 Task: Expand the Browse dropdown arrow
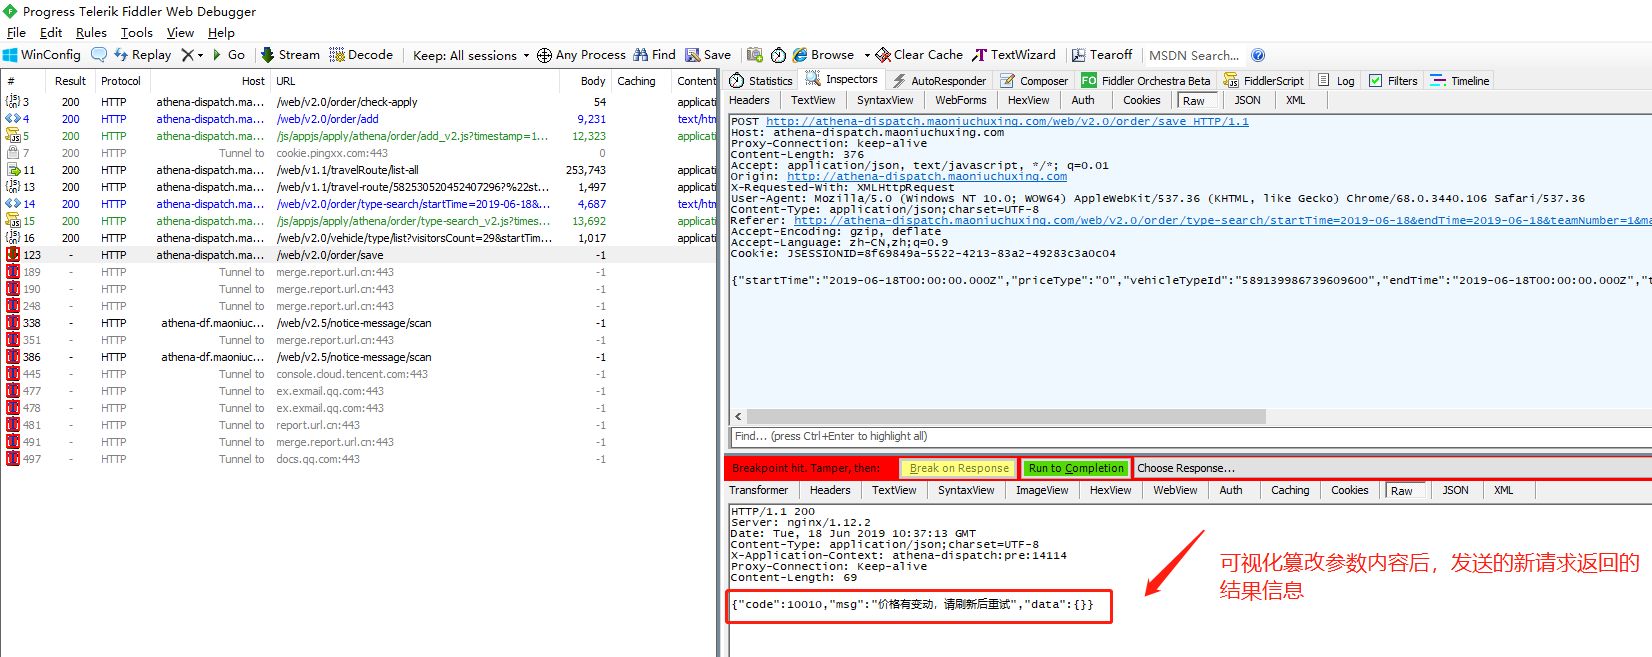[867, 56]
